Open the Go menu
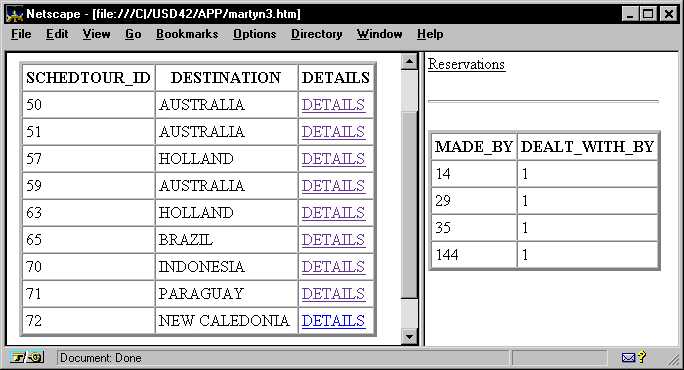Image resolution: width=684 pixels, height=370 pixels. click(x=133, y=34)
